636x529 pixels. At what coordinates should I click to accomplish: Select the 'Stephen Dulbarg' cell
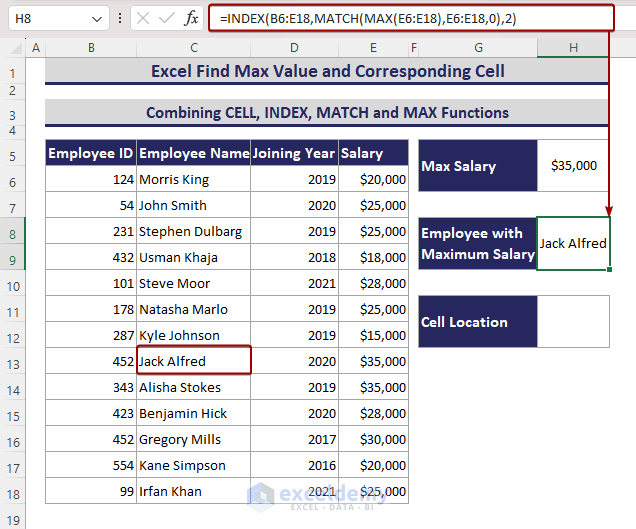pos(194,231)
